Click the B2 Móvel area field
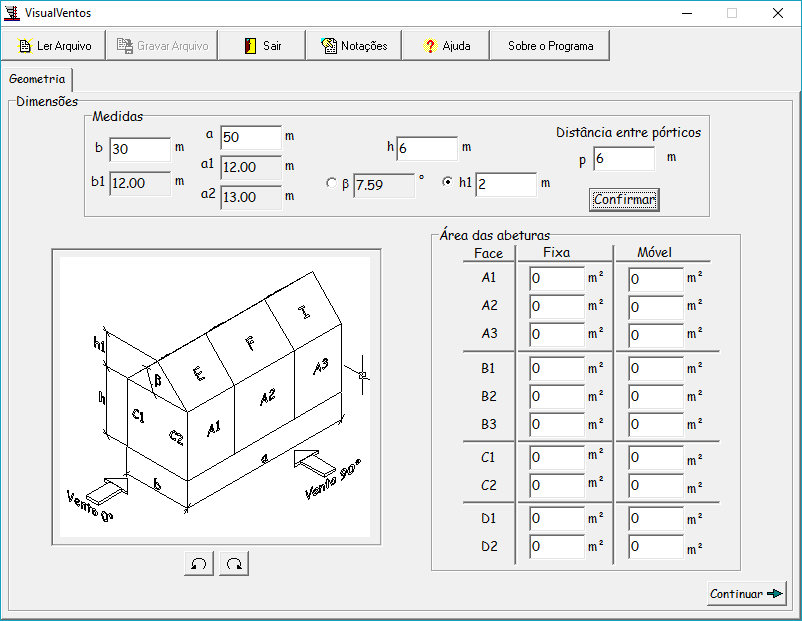 tap(656, 397)
